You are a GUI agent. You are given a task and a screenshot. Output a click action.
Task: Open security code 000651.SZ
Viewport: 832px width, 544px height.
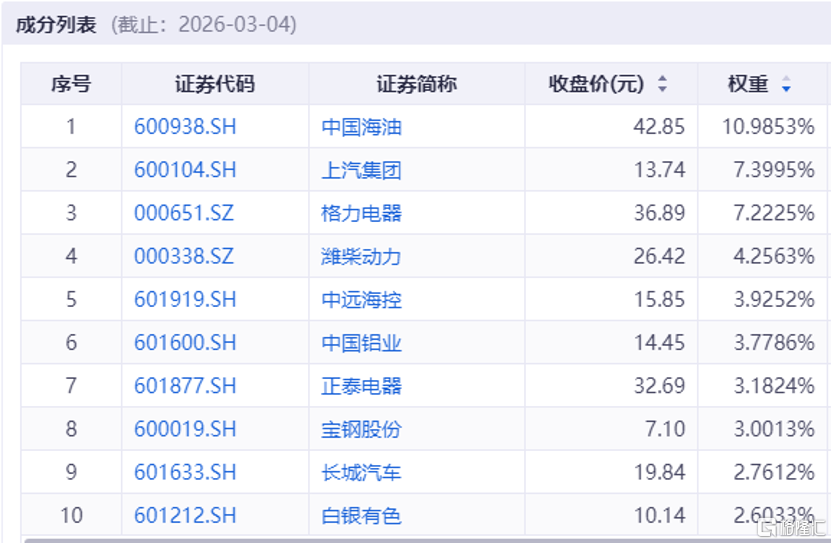(184, 213)
